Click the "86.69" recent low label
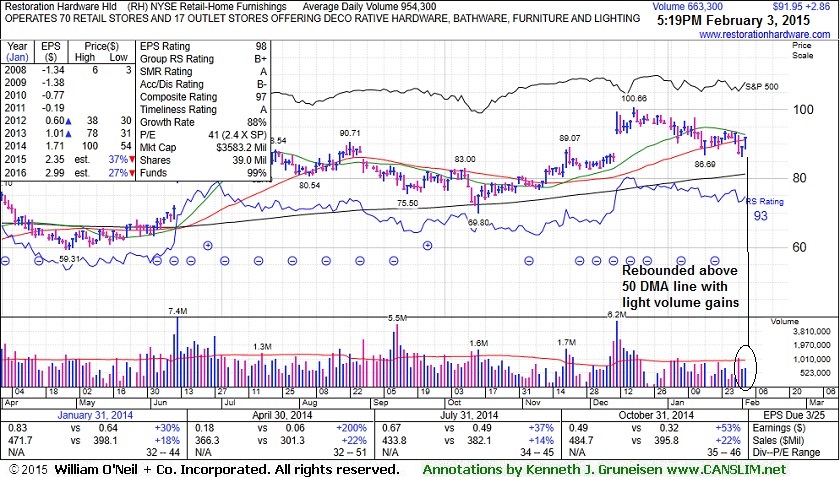The width and height of the screenshot is (840, 477). coord(705,164)
